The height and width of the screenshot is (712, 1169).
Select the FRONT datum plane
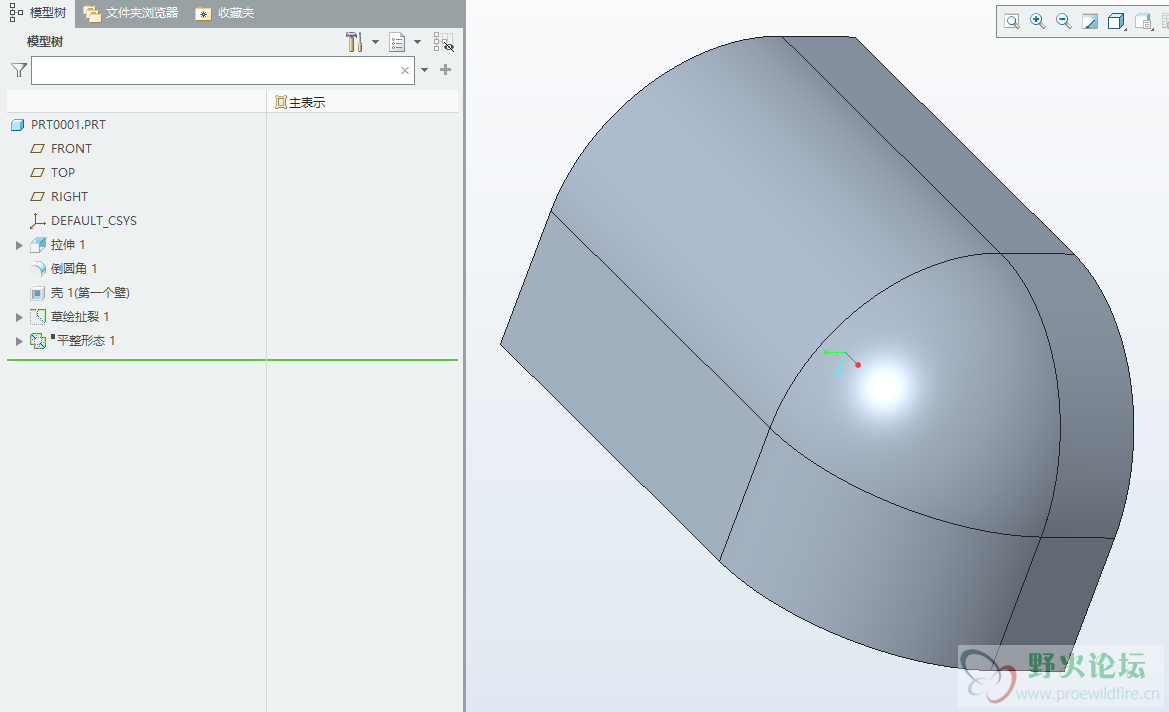click(x=71, y=148)
